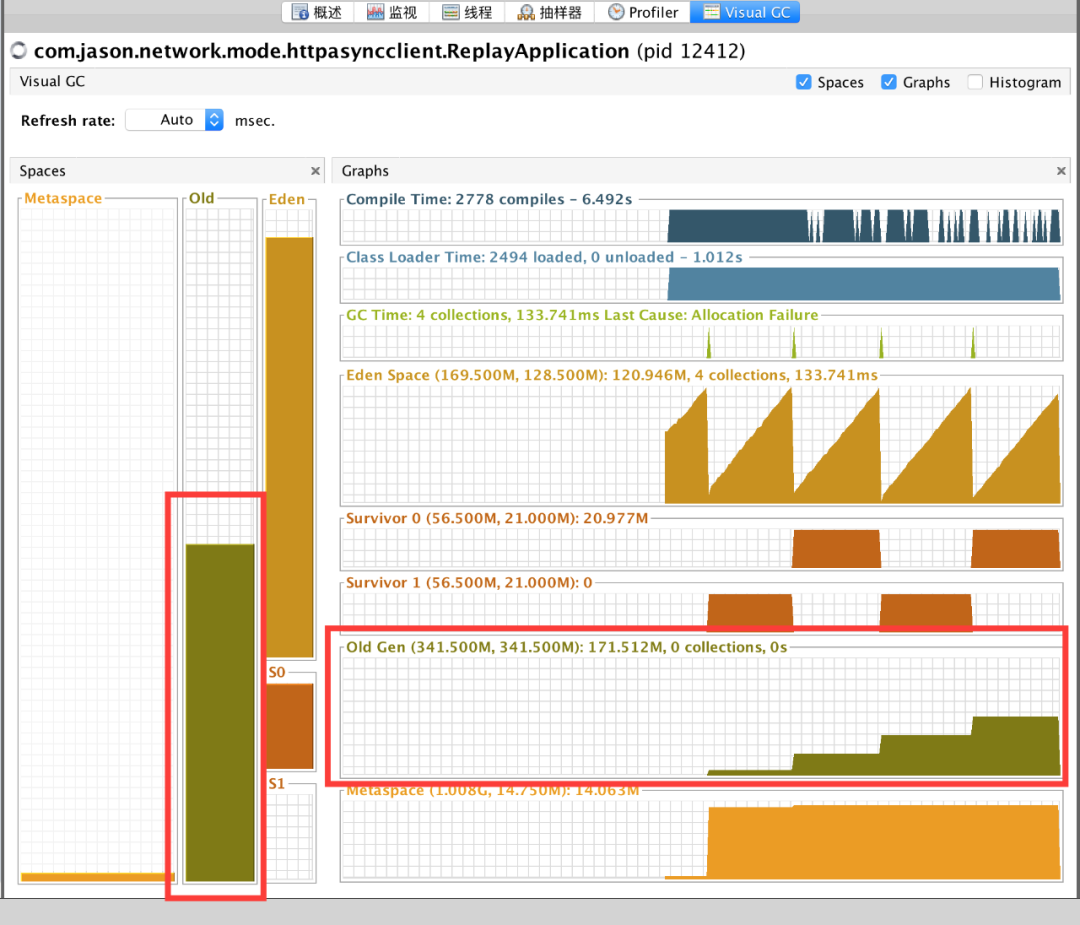Uncheck the Spaces checkbox
1080x925 pixels.
point(804,82)
